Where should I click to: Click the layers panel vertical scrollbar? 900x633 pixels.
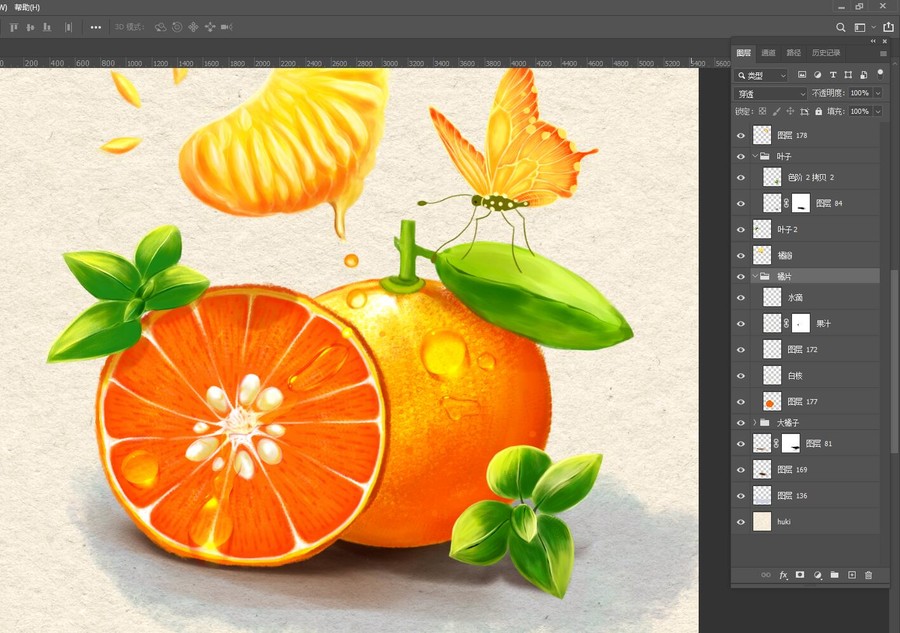[895, 362]
